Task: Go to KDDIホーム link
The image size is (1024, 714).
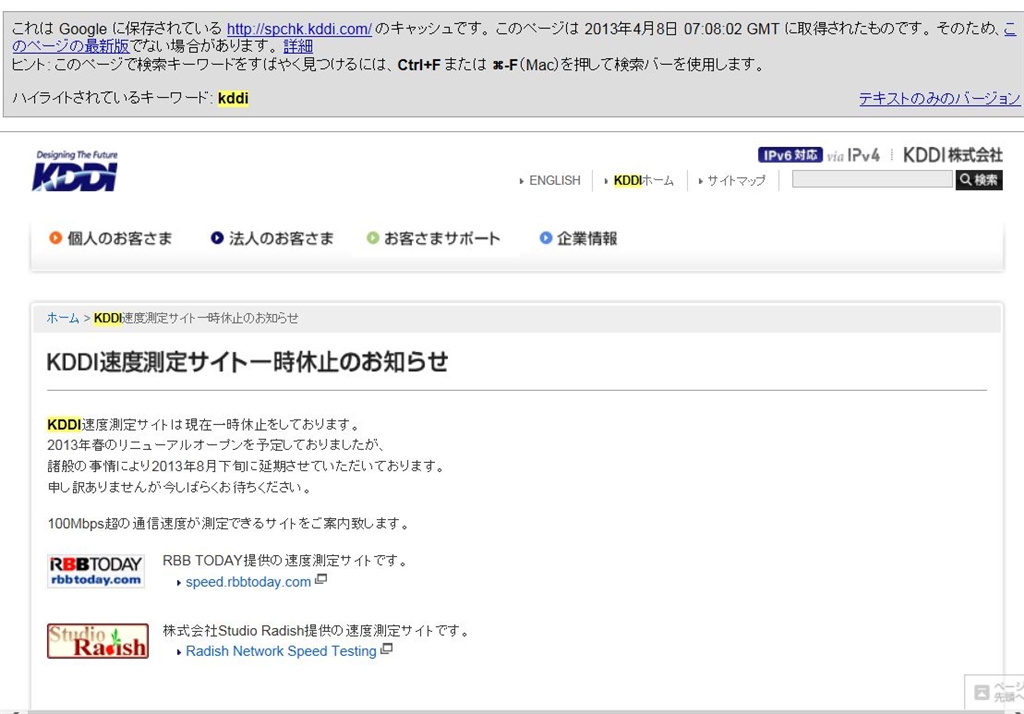Action: click(x=643, y=180)
